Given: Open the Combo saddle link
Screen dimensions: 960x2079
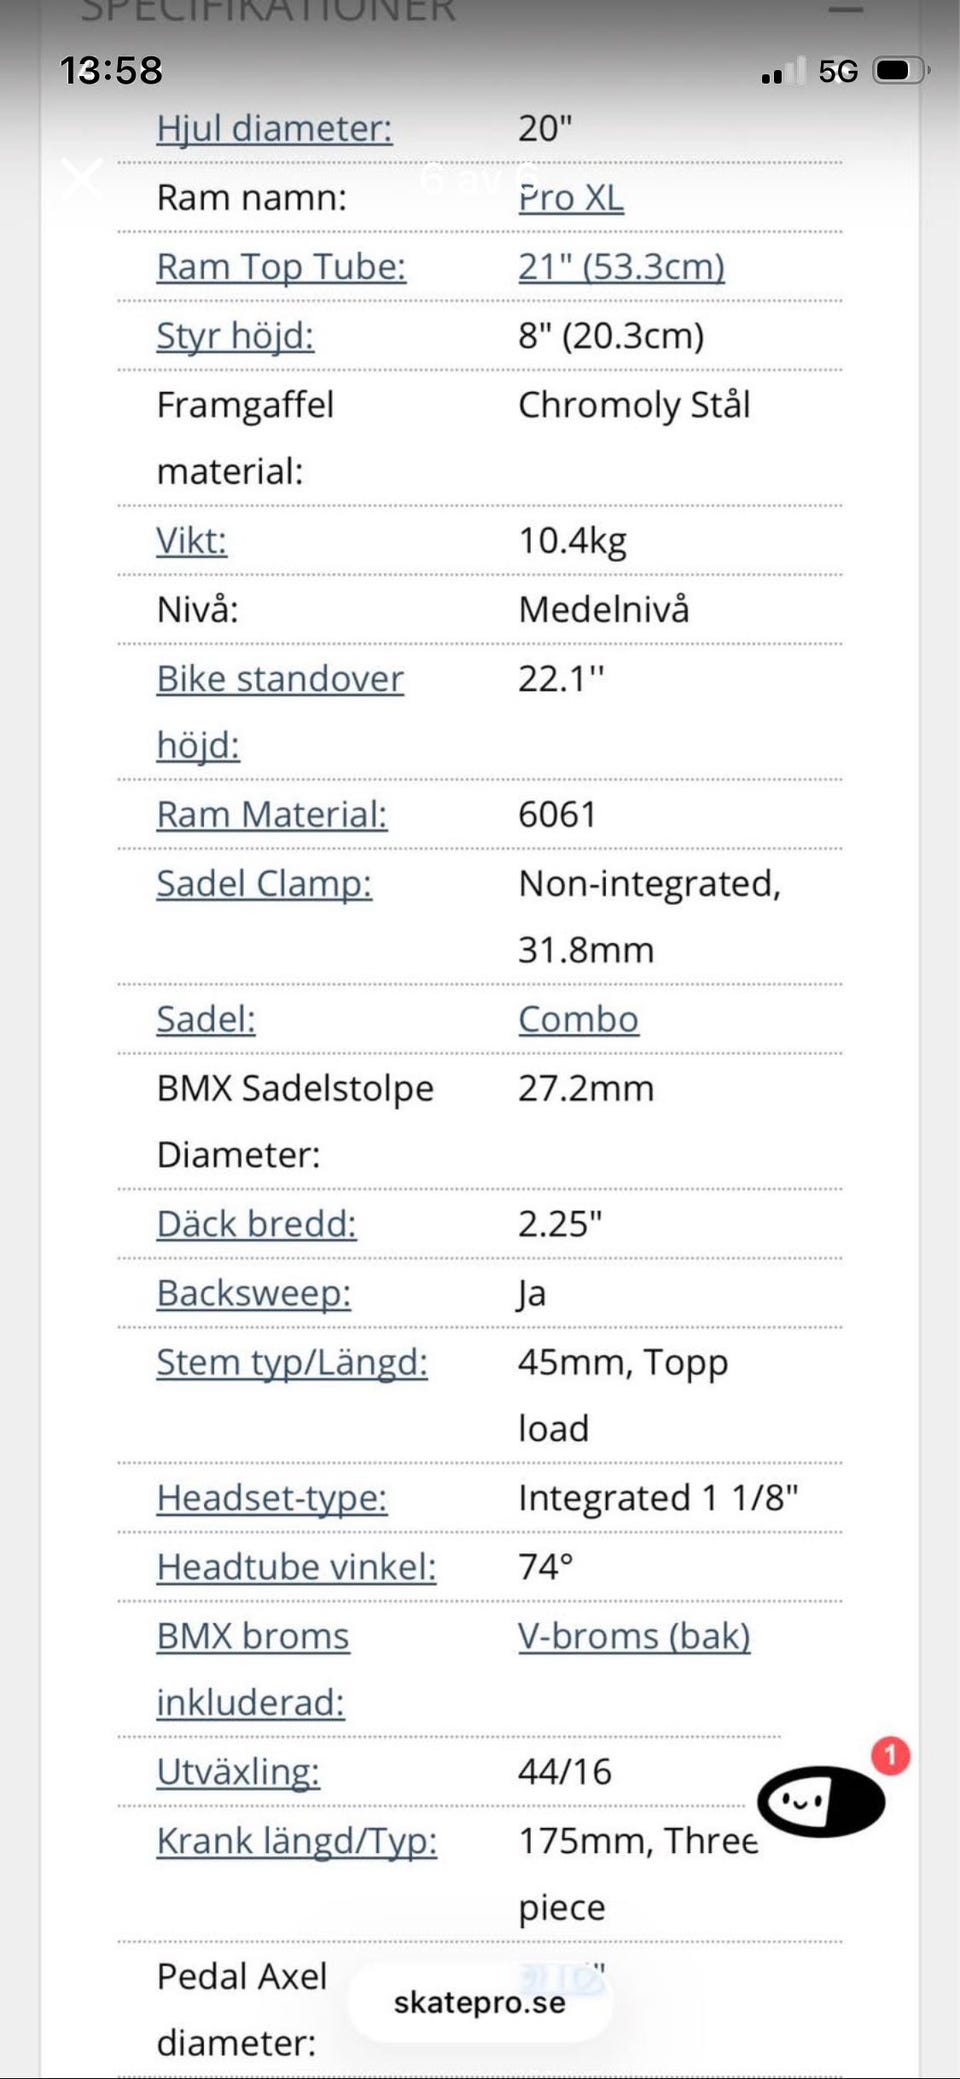Looking at the screenshot, I should click(x=578, y=1020).
